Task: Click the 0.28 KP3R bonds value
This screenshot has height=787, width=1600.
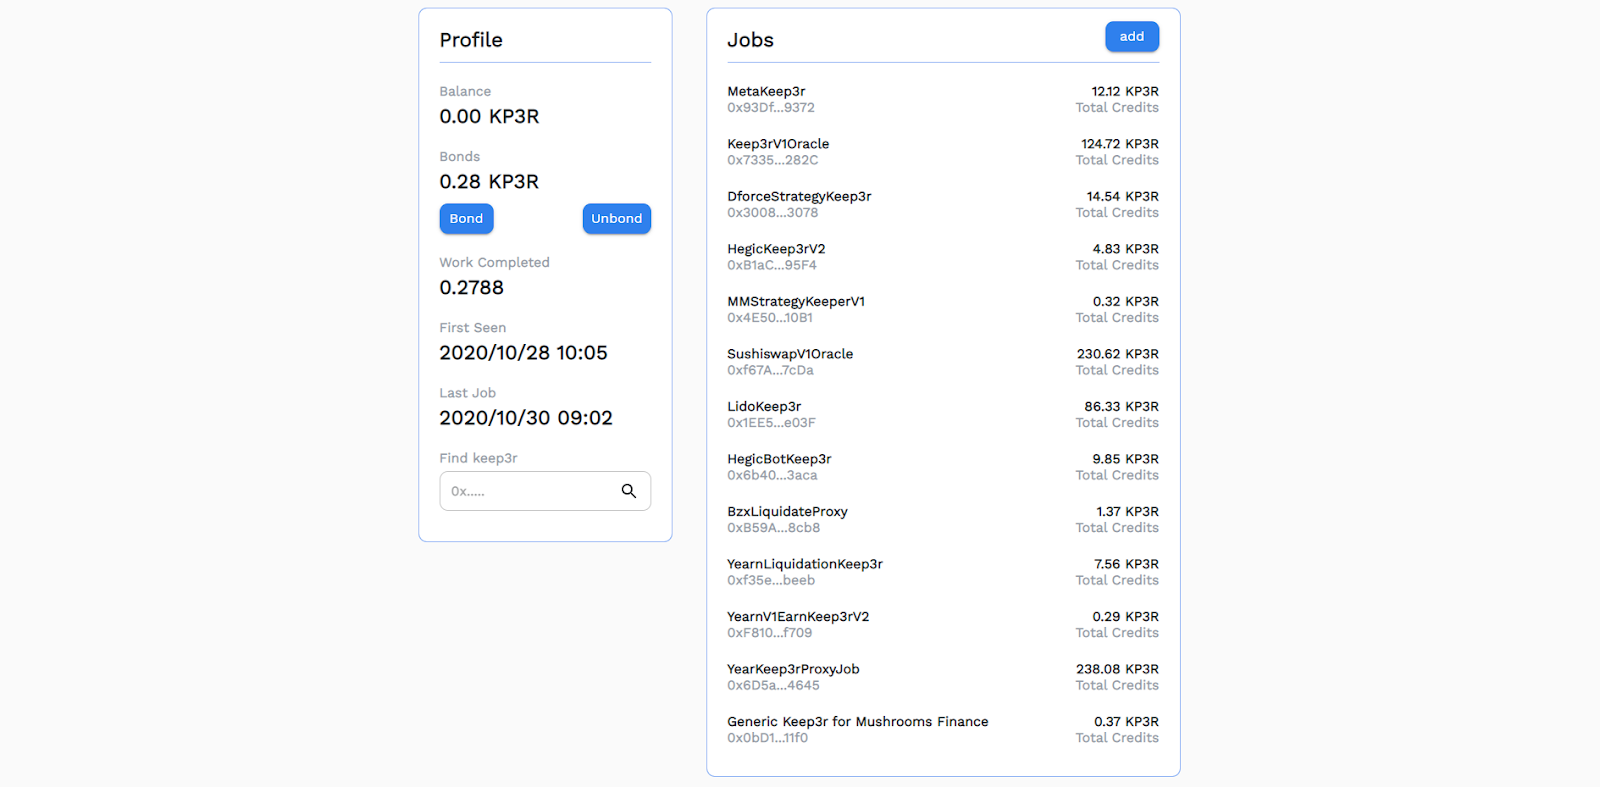Action: (489, 181)
